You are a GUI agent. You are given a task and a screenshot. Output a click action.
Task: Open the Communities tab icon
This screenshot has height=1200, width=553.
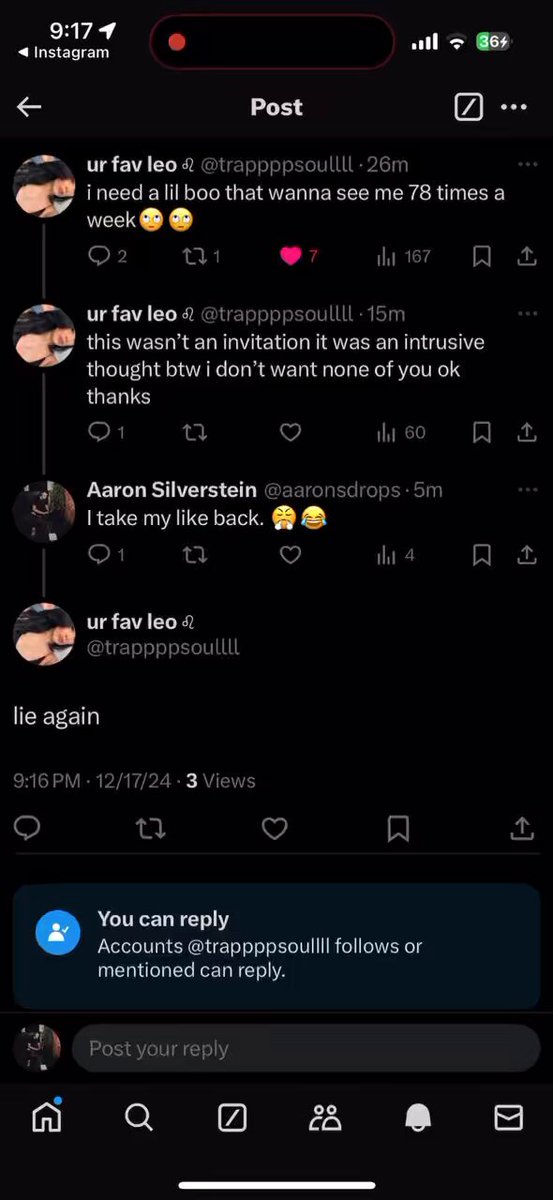[325, 1117]
